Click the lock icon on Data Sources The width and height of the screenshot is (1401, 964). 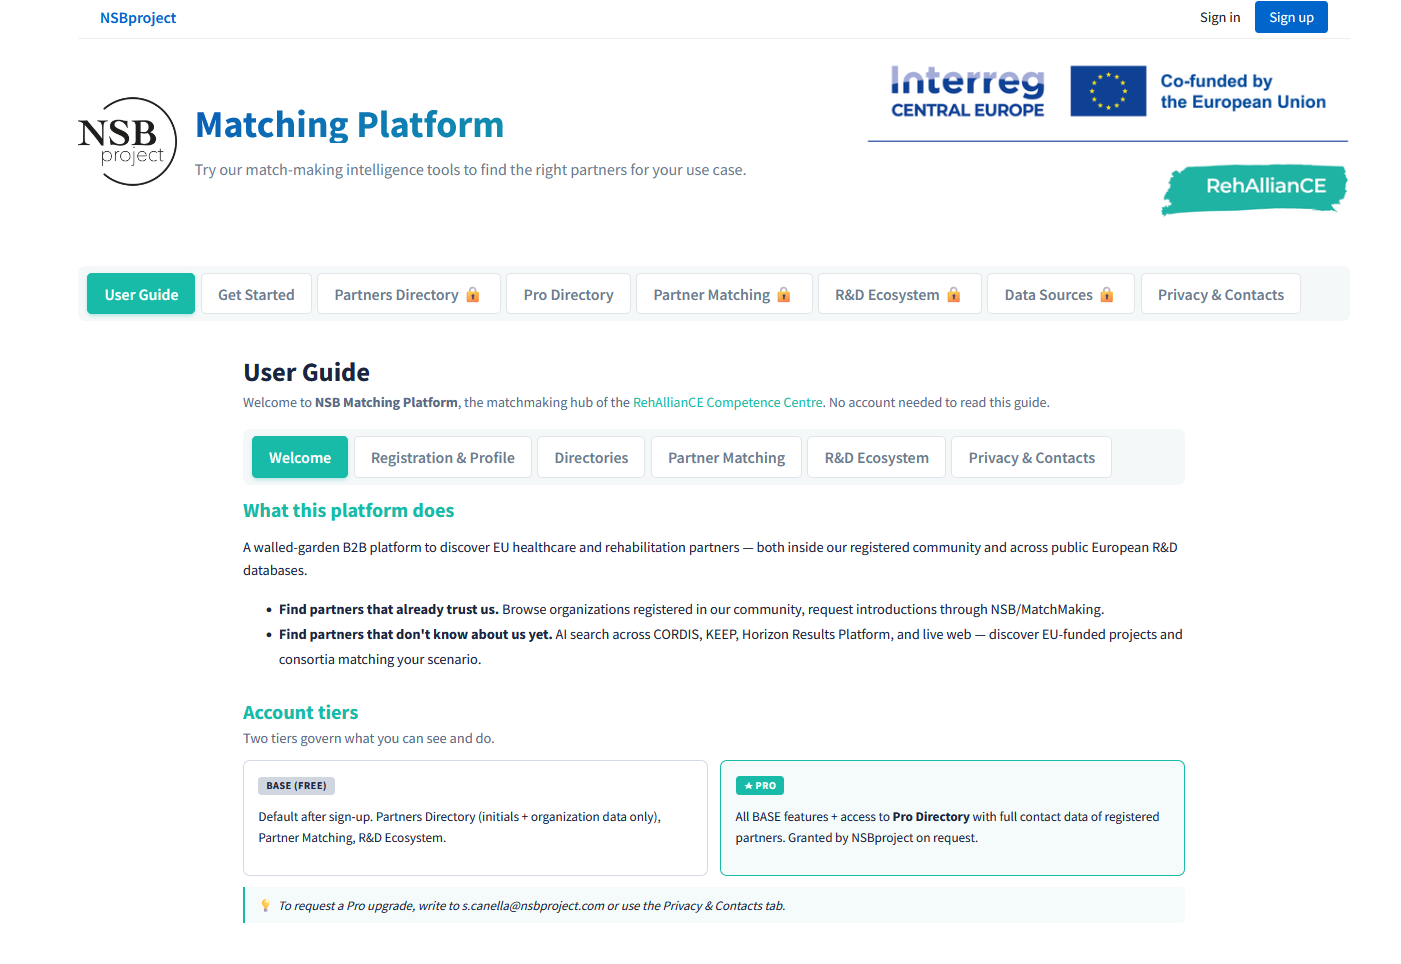click(x=1107, y=295)
